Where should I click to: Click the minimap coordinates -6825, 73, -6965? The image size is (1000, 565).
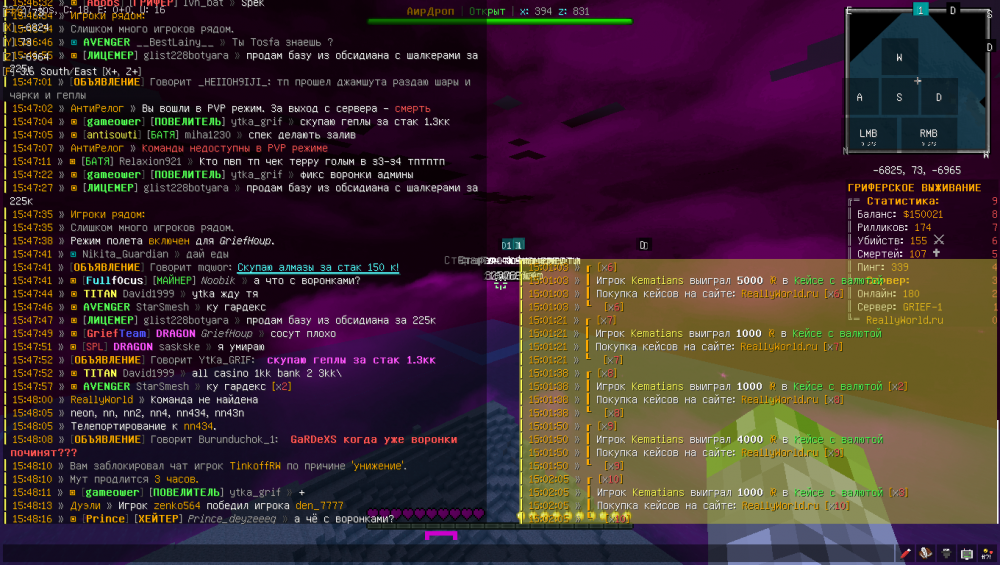(916, 170)
